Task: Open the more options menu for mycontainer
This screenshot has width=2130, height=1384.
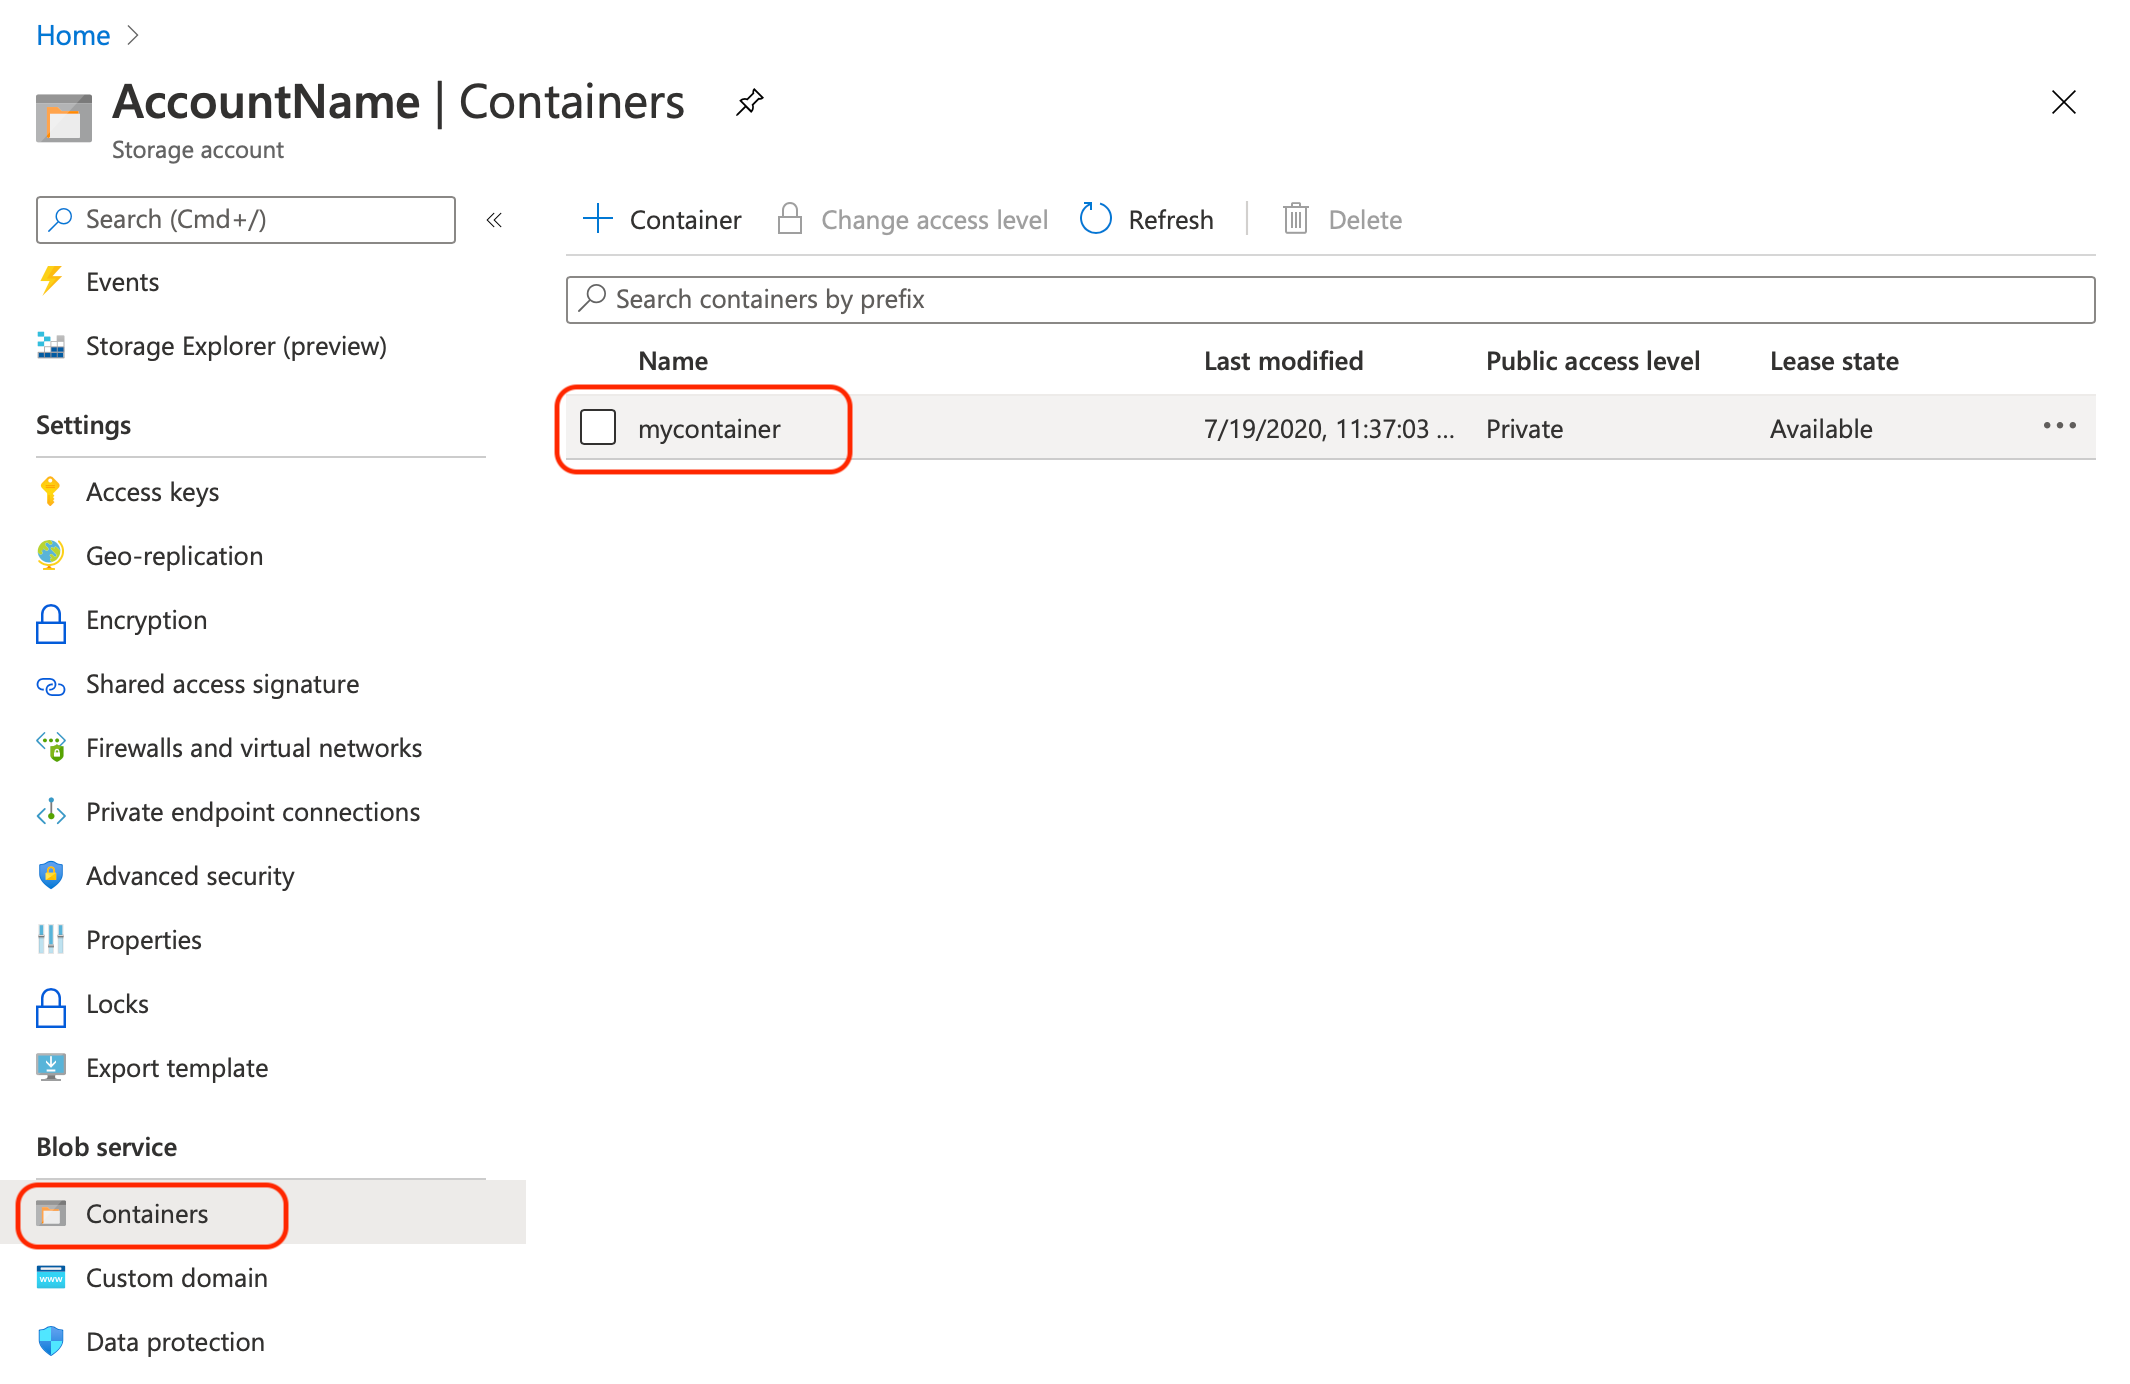Action: [x=2059, y=427]
